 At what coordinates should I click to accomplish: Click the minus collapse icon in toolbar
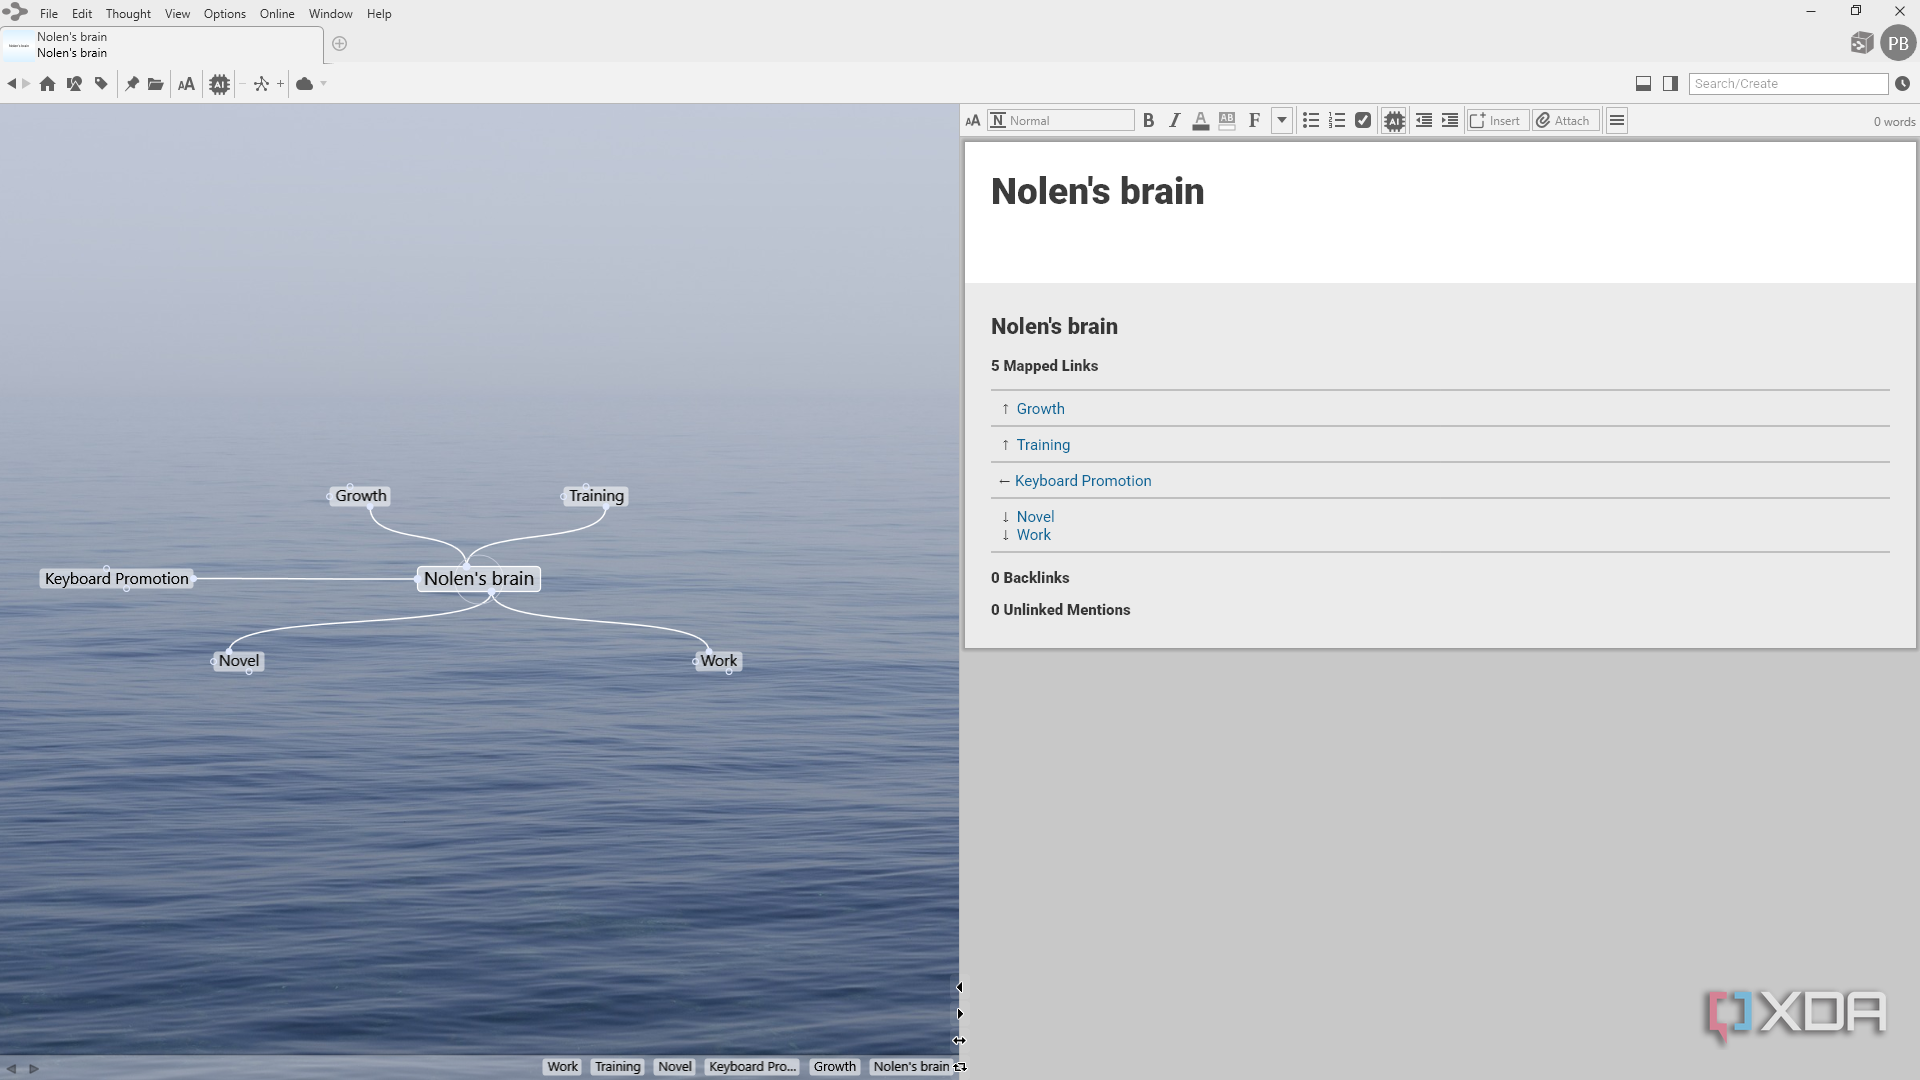(x=243, y=84)
